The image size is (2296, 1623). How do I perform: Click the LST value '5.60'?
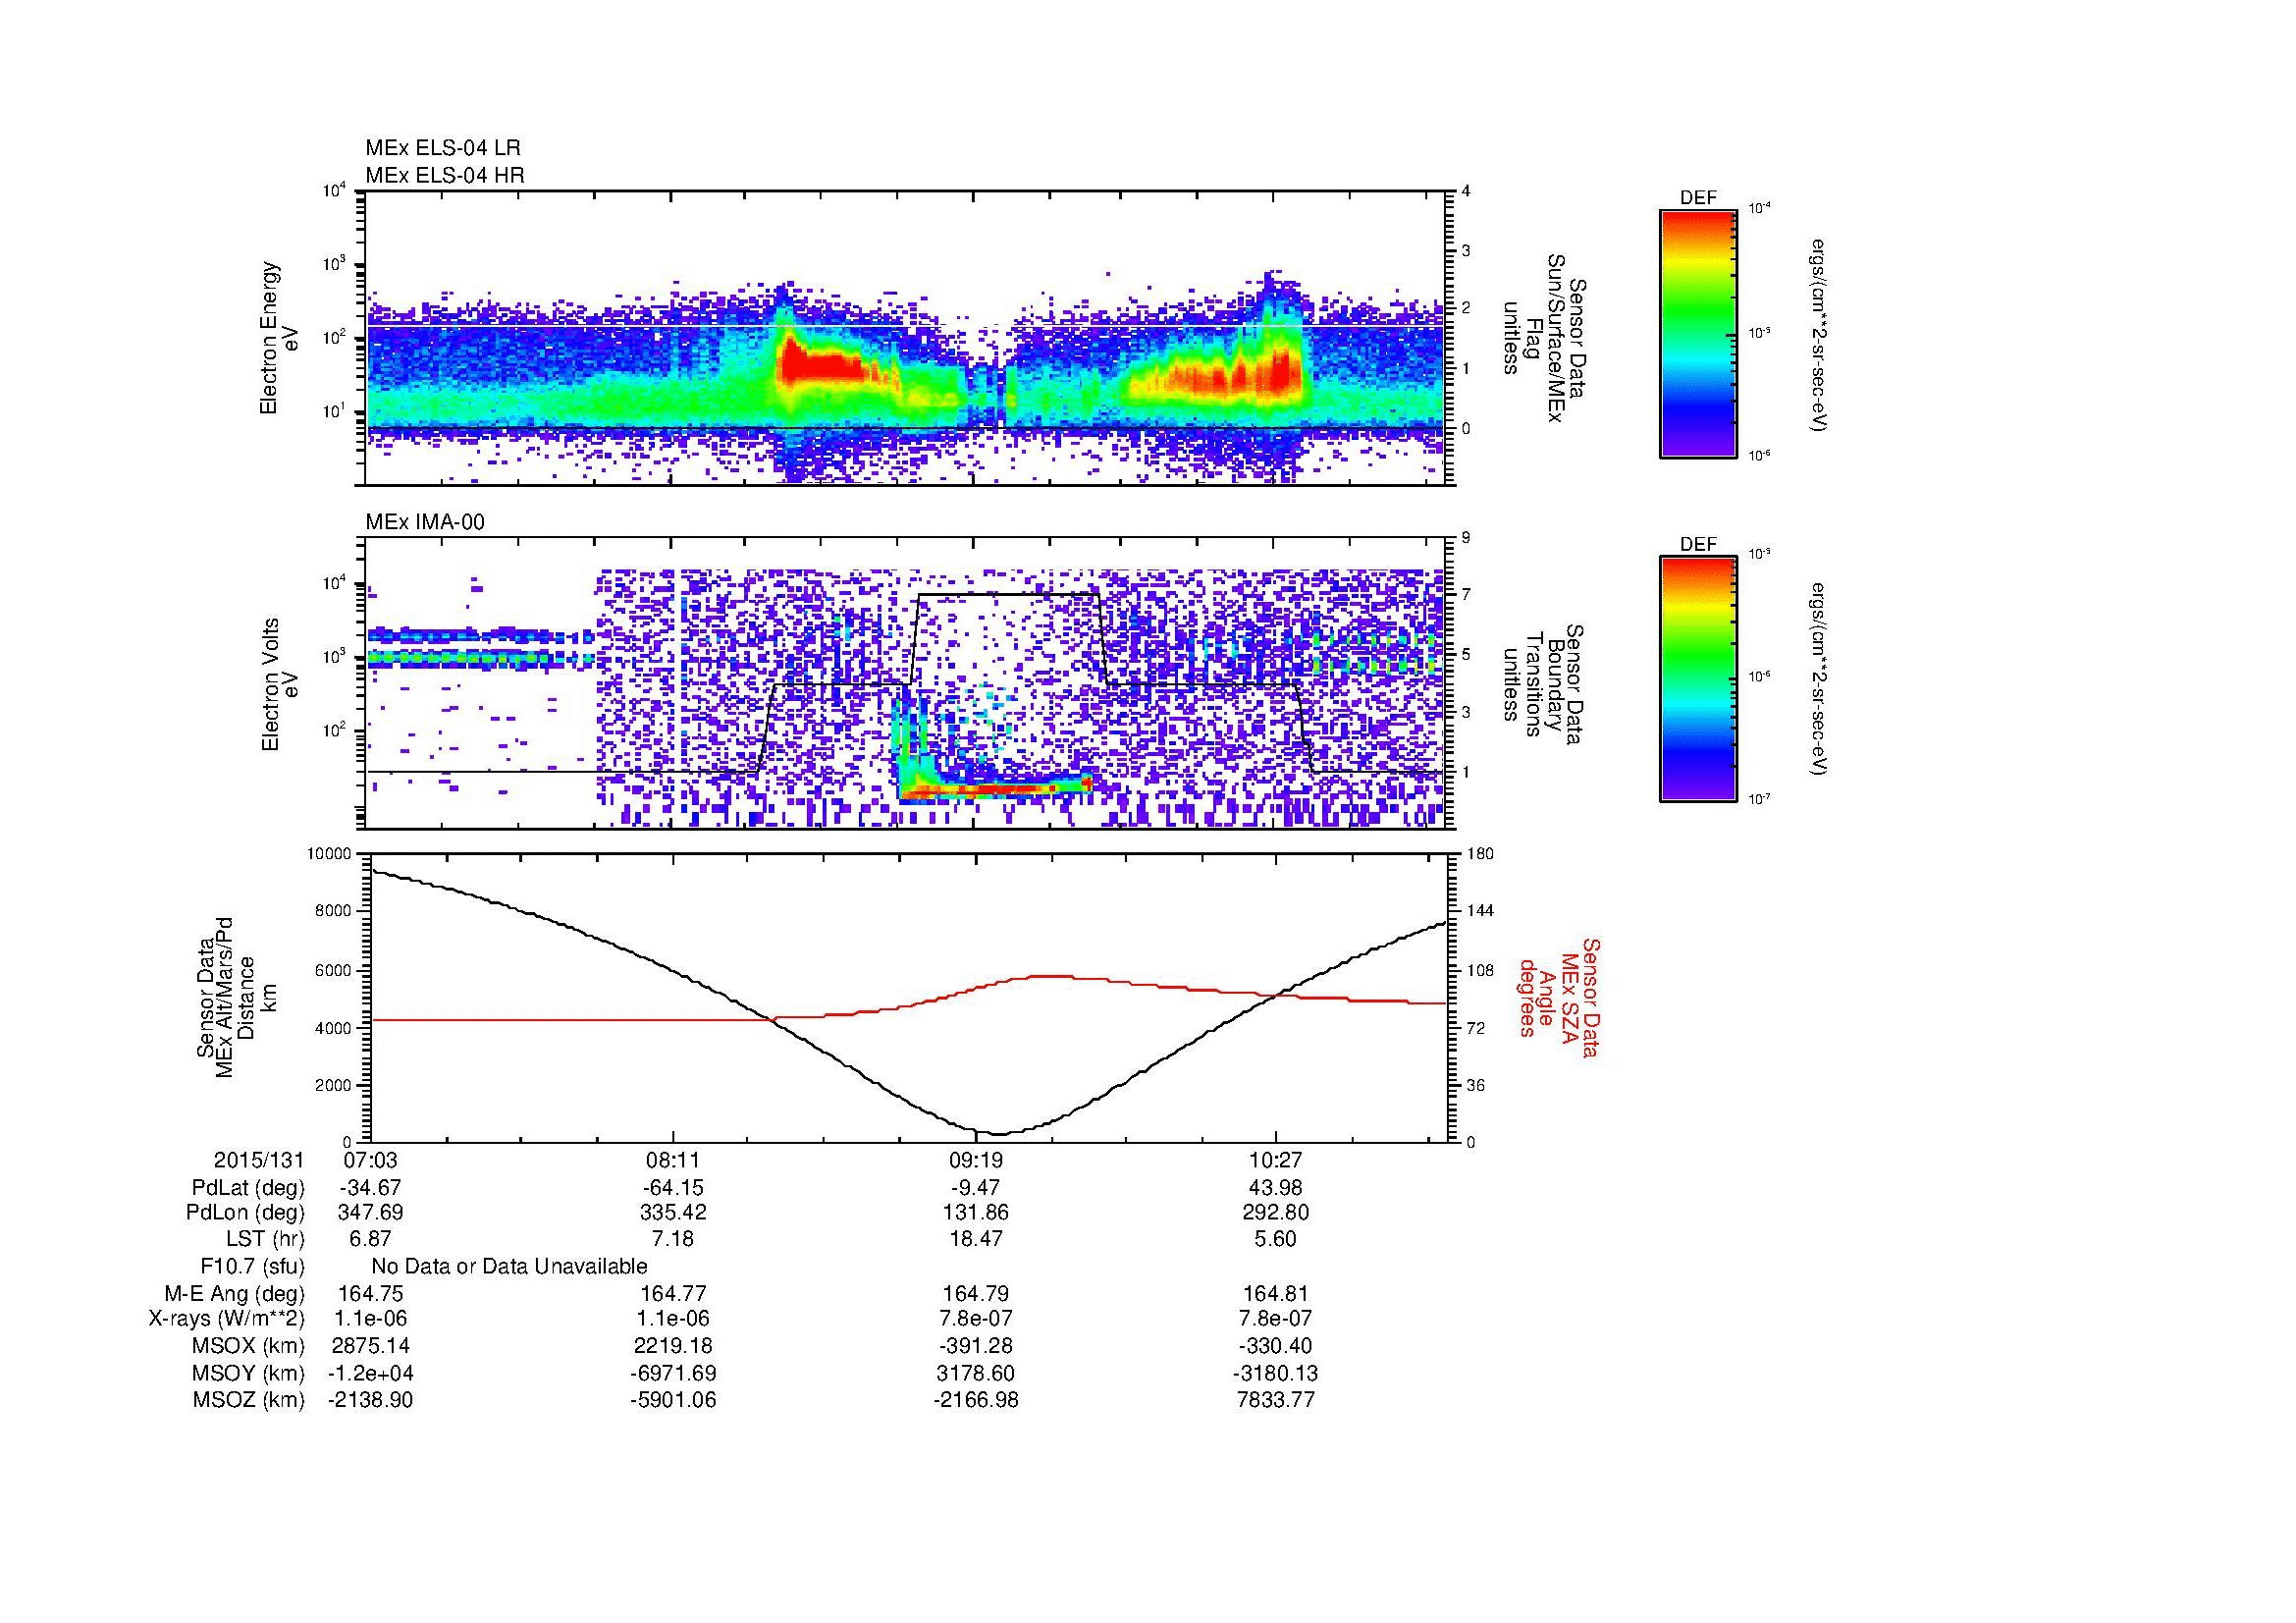tap(1276, 1240)
